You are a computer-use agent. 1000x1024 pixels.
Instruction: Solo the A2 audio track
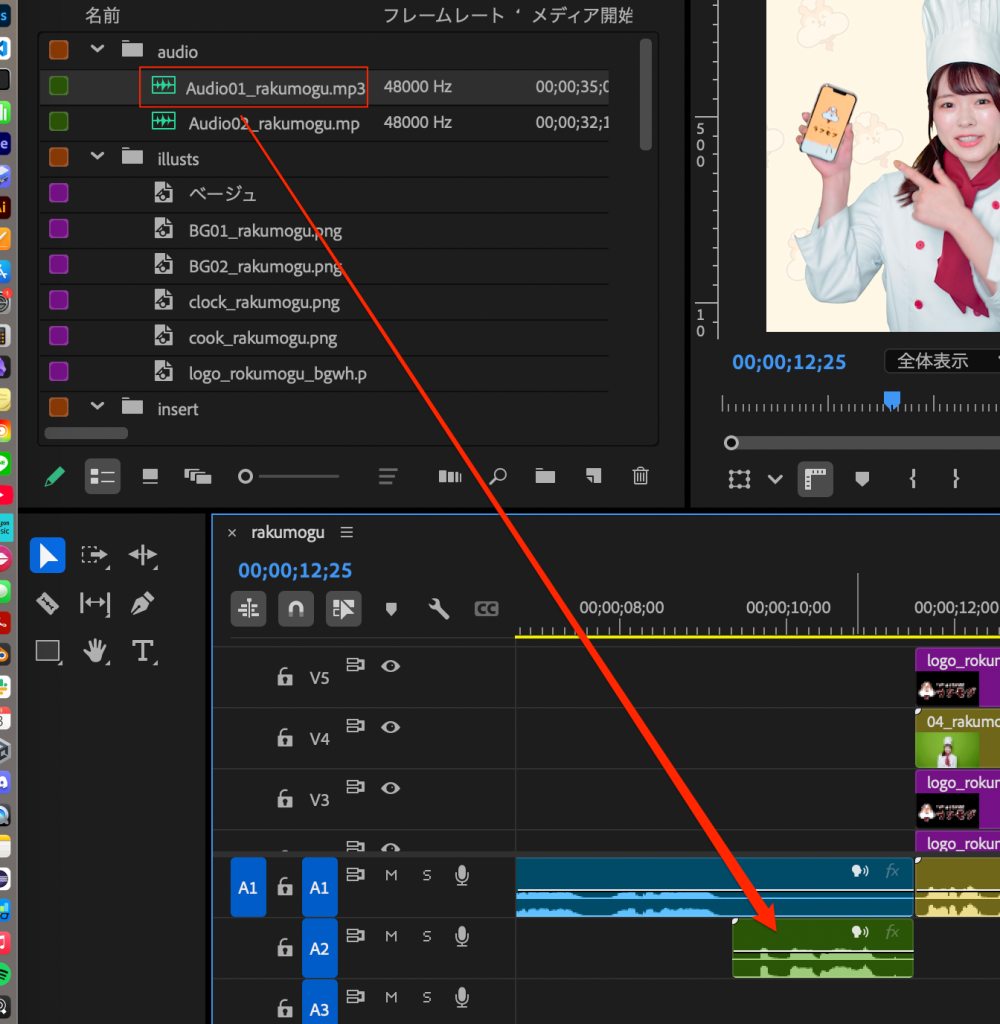pos(427,937)
